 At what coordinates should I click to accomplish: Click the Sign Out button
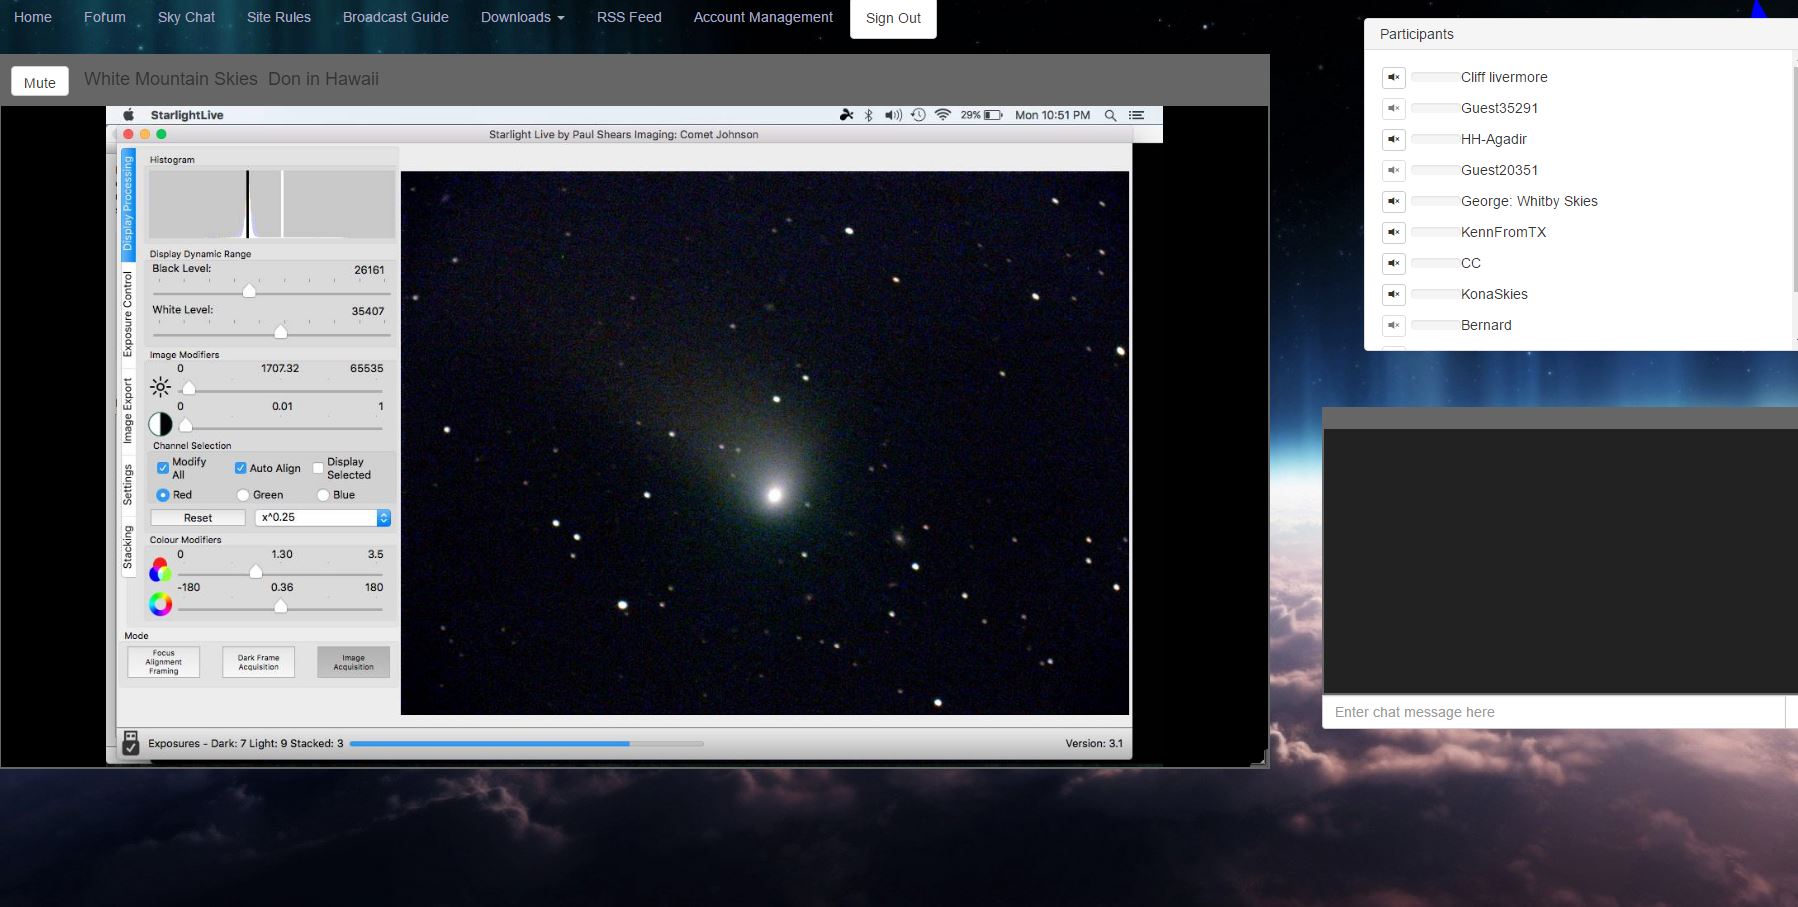click(x=893, y=18)
